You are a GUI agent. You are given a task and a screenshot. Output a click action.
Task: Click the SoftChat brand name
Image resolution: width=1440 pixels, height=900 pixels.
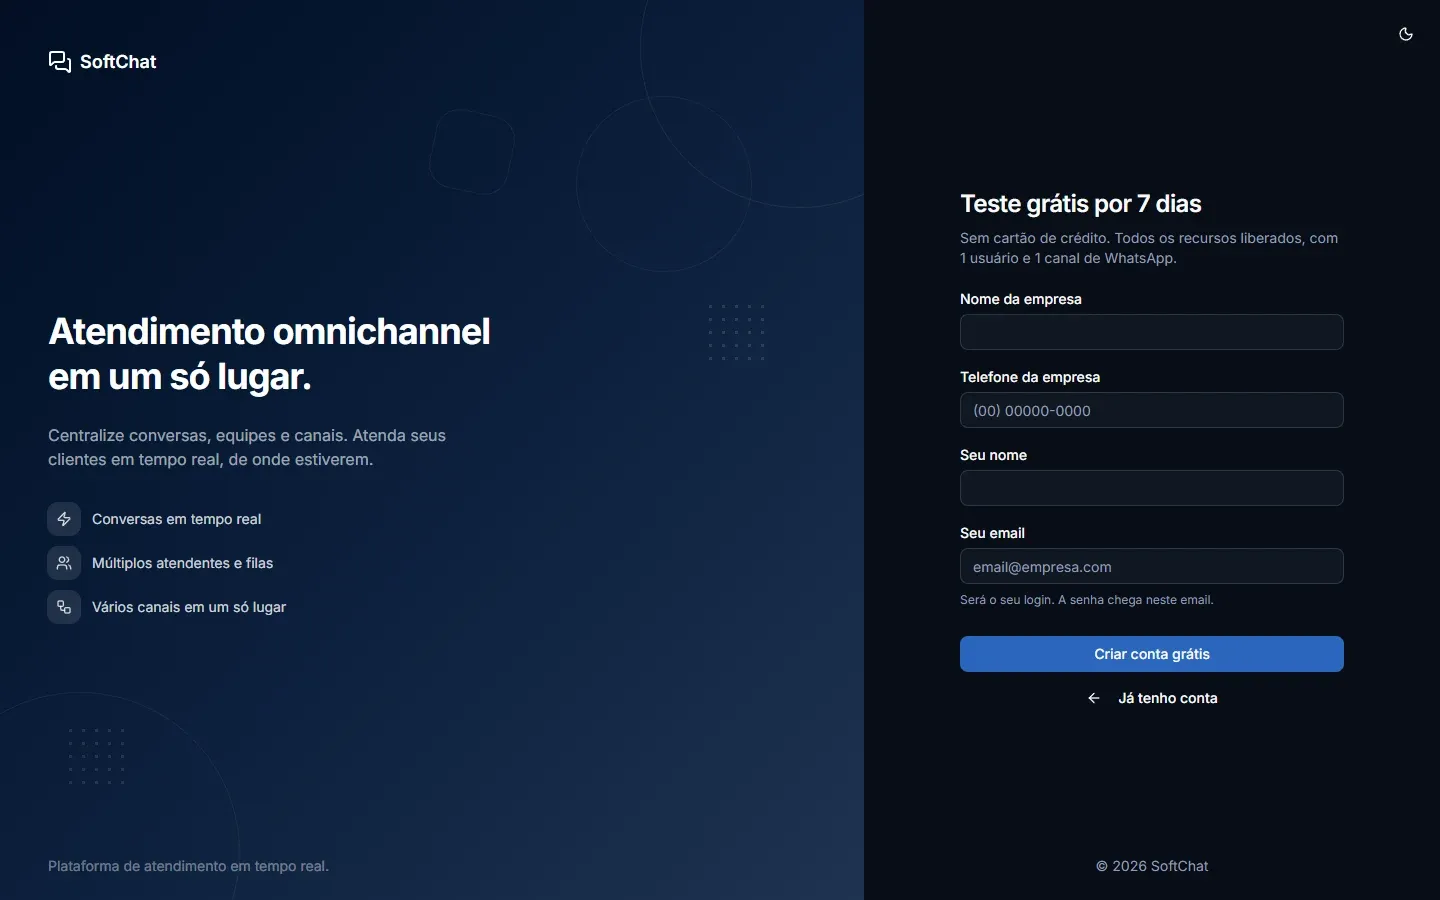click(x=118, y=62)
